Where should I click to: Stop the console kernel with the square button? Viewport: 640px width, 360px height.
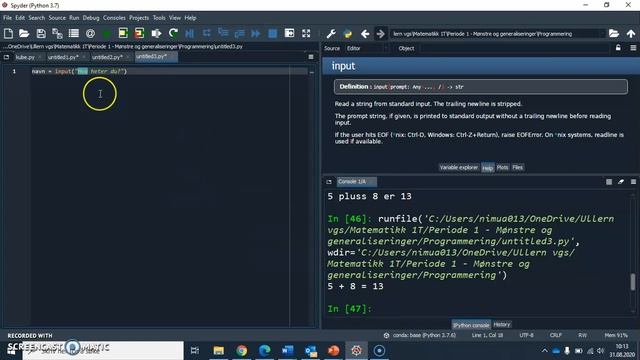[x=609, y=182]
